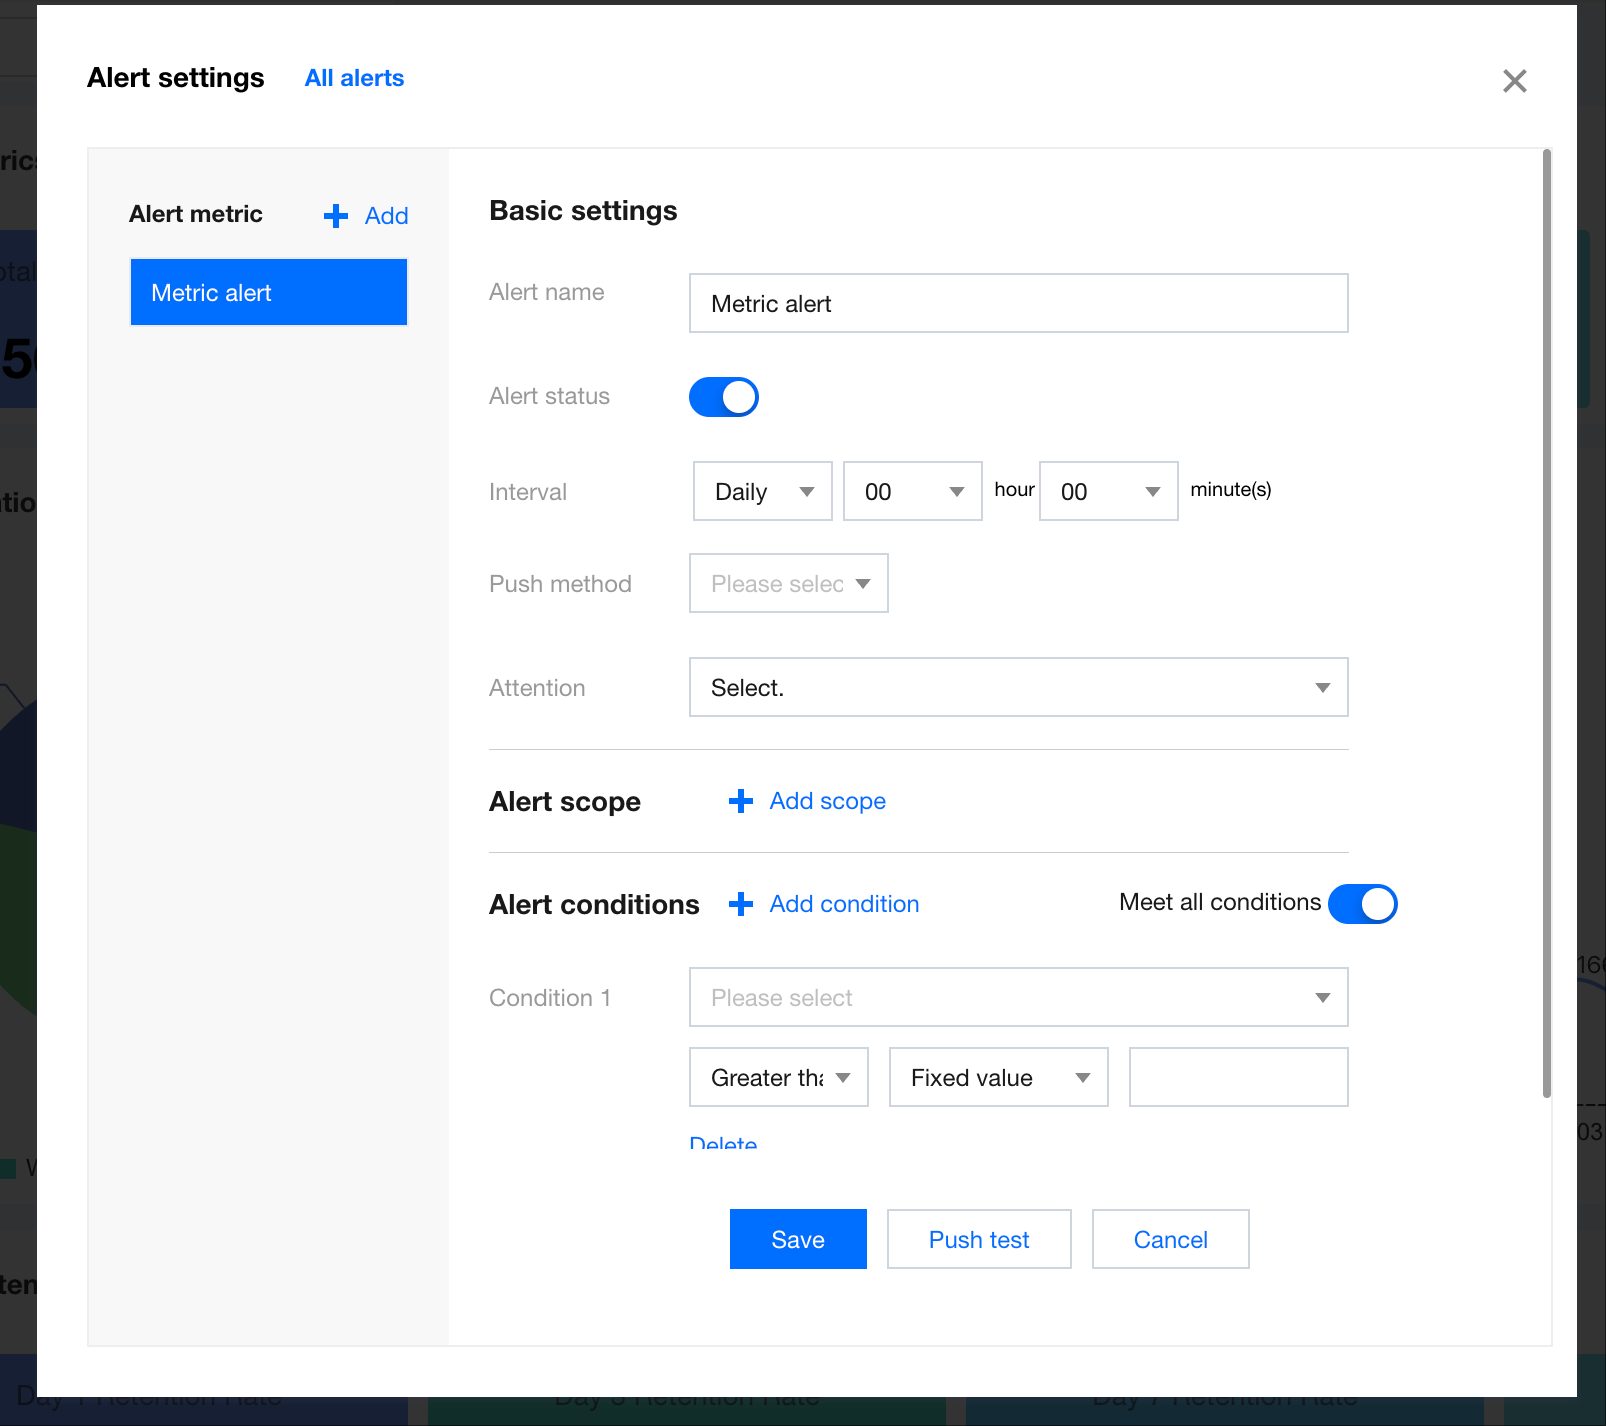Open the minutes selector dropdown

[x=1108, y=491]
